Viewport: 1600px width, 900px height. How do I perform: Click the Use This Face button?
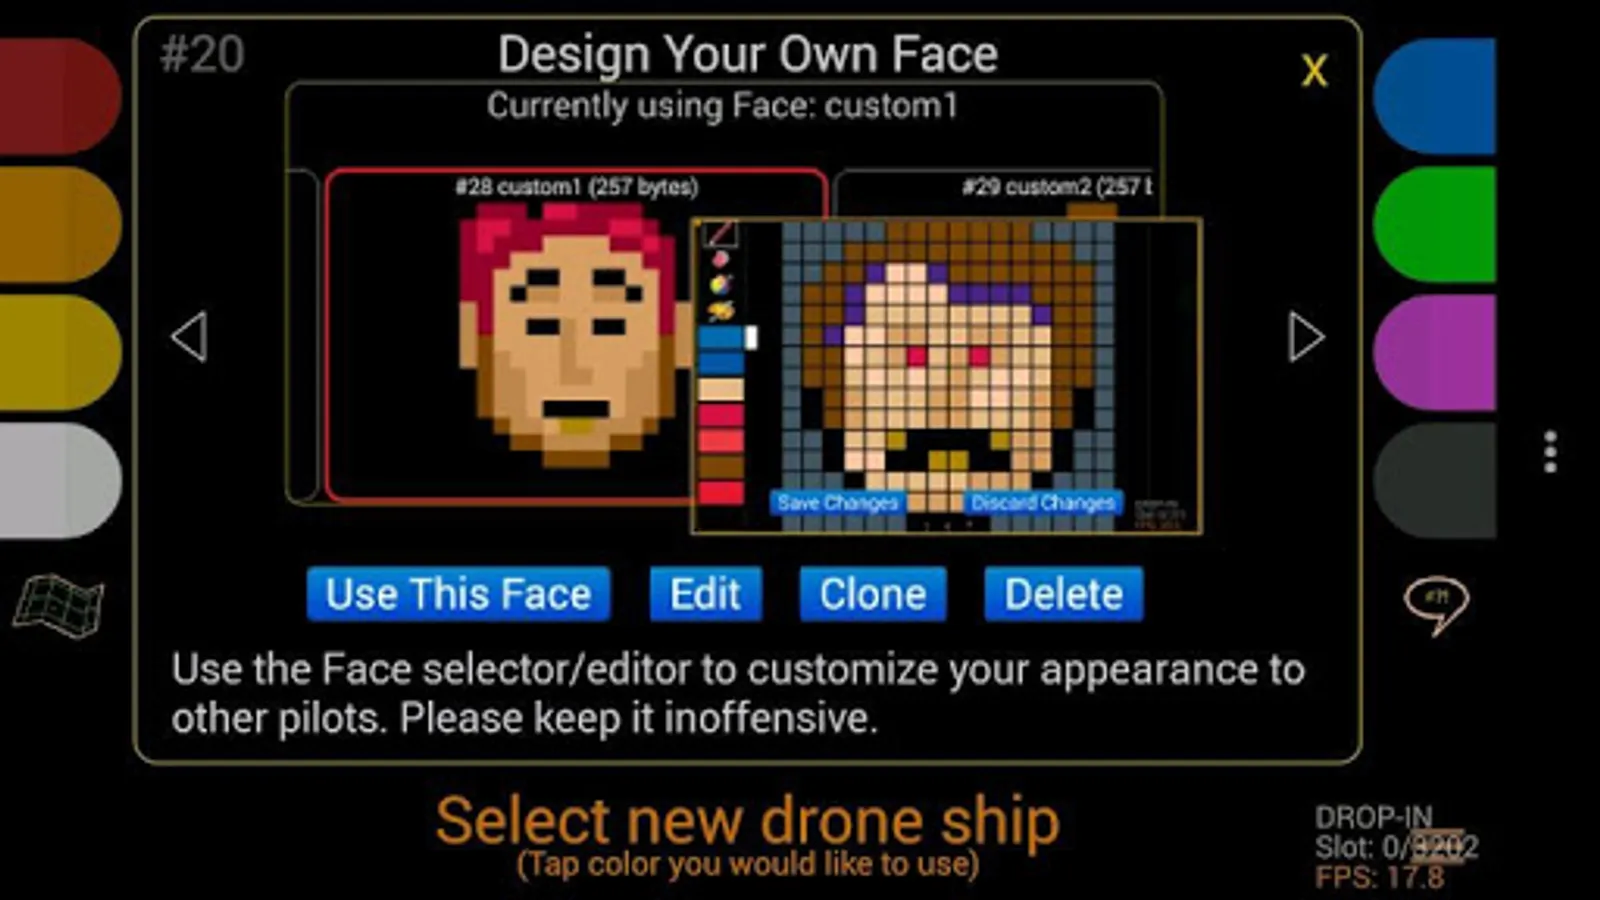pyautogui.click(x=458, y=594)
